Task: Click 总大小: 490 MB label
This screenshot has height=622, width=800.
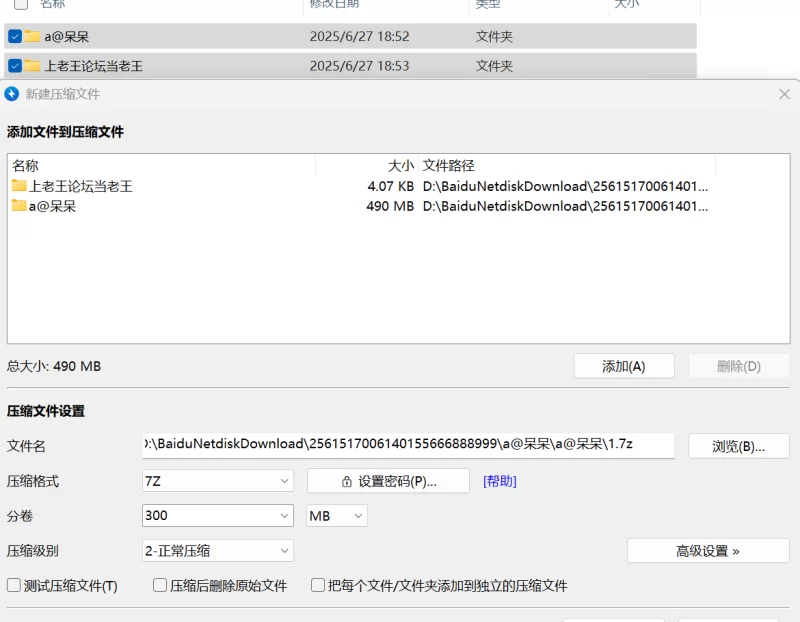Action: (54, 366)
